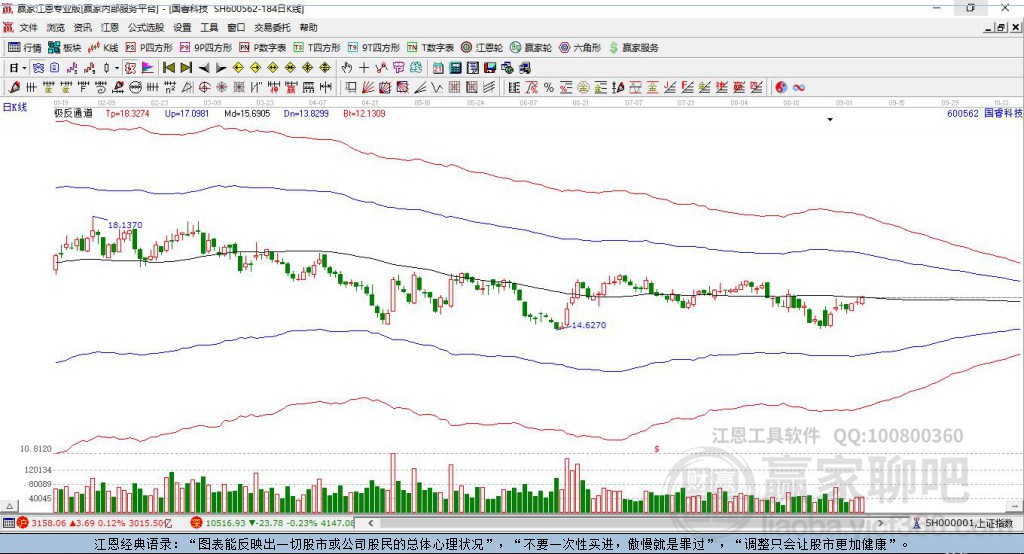Click the 600562 stock code label
The height and width of the screenshot is (554, 1024).
pyautogui.click(x=963, y=113)
